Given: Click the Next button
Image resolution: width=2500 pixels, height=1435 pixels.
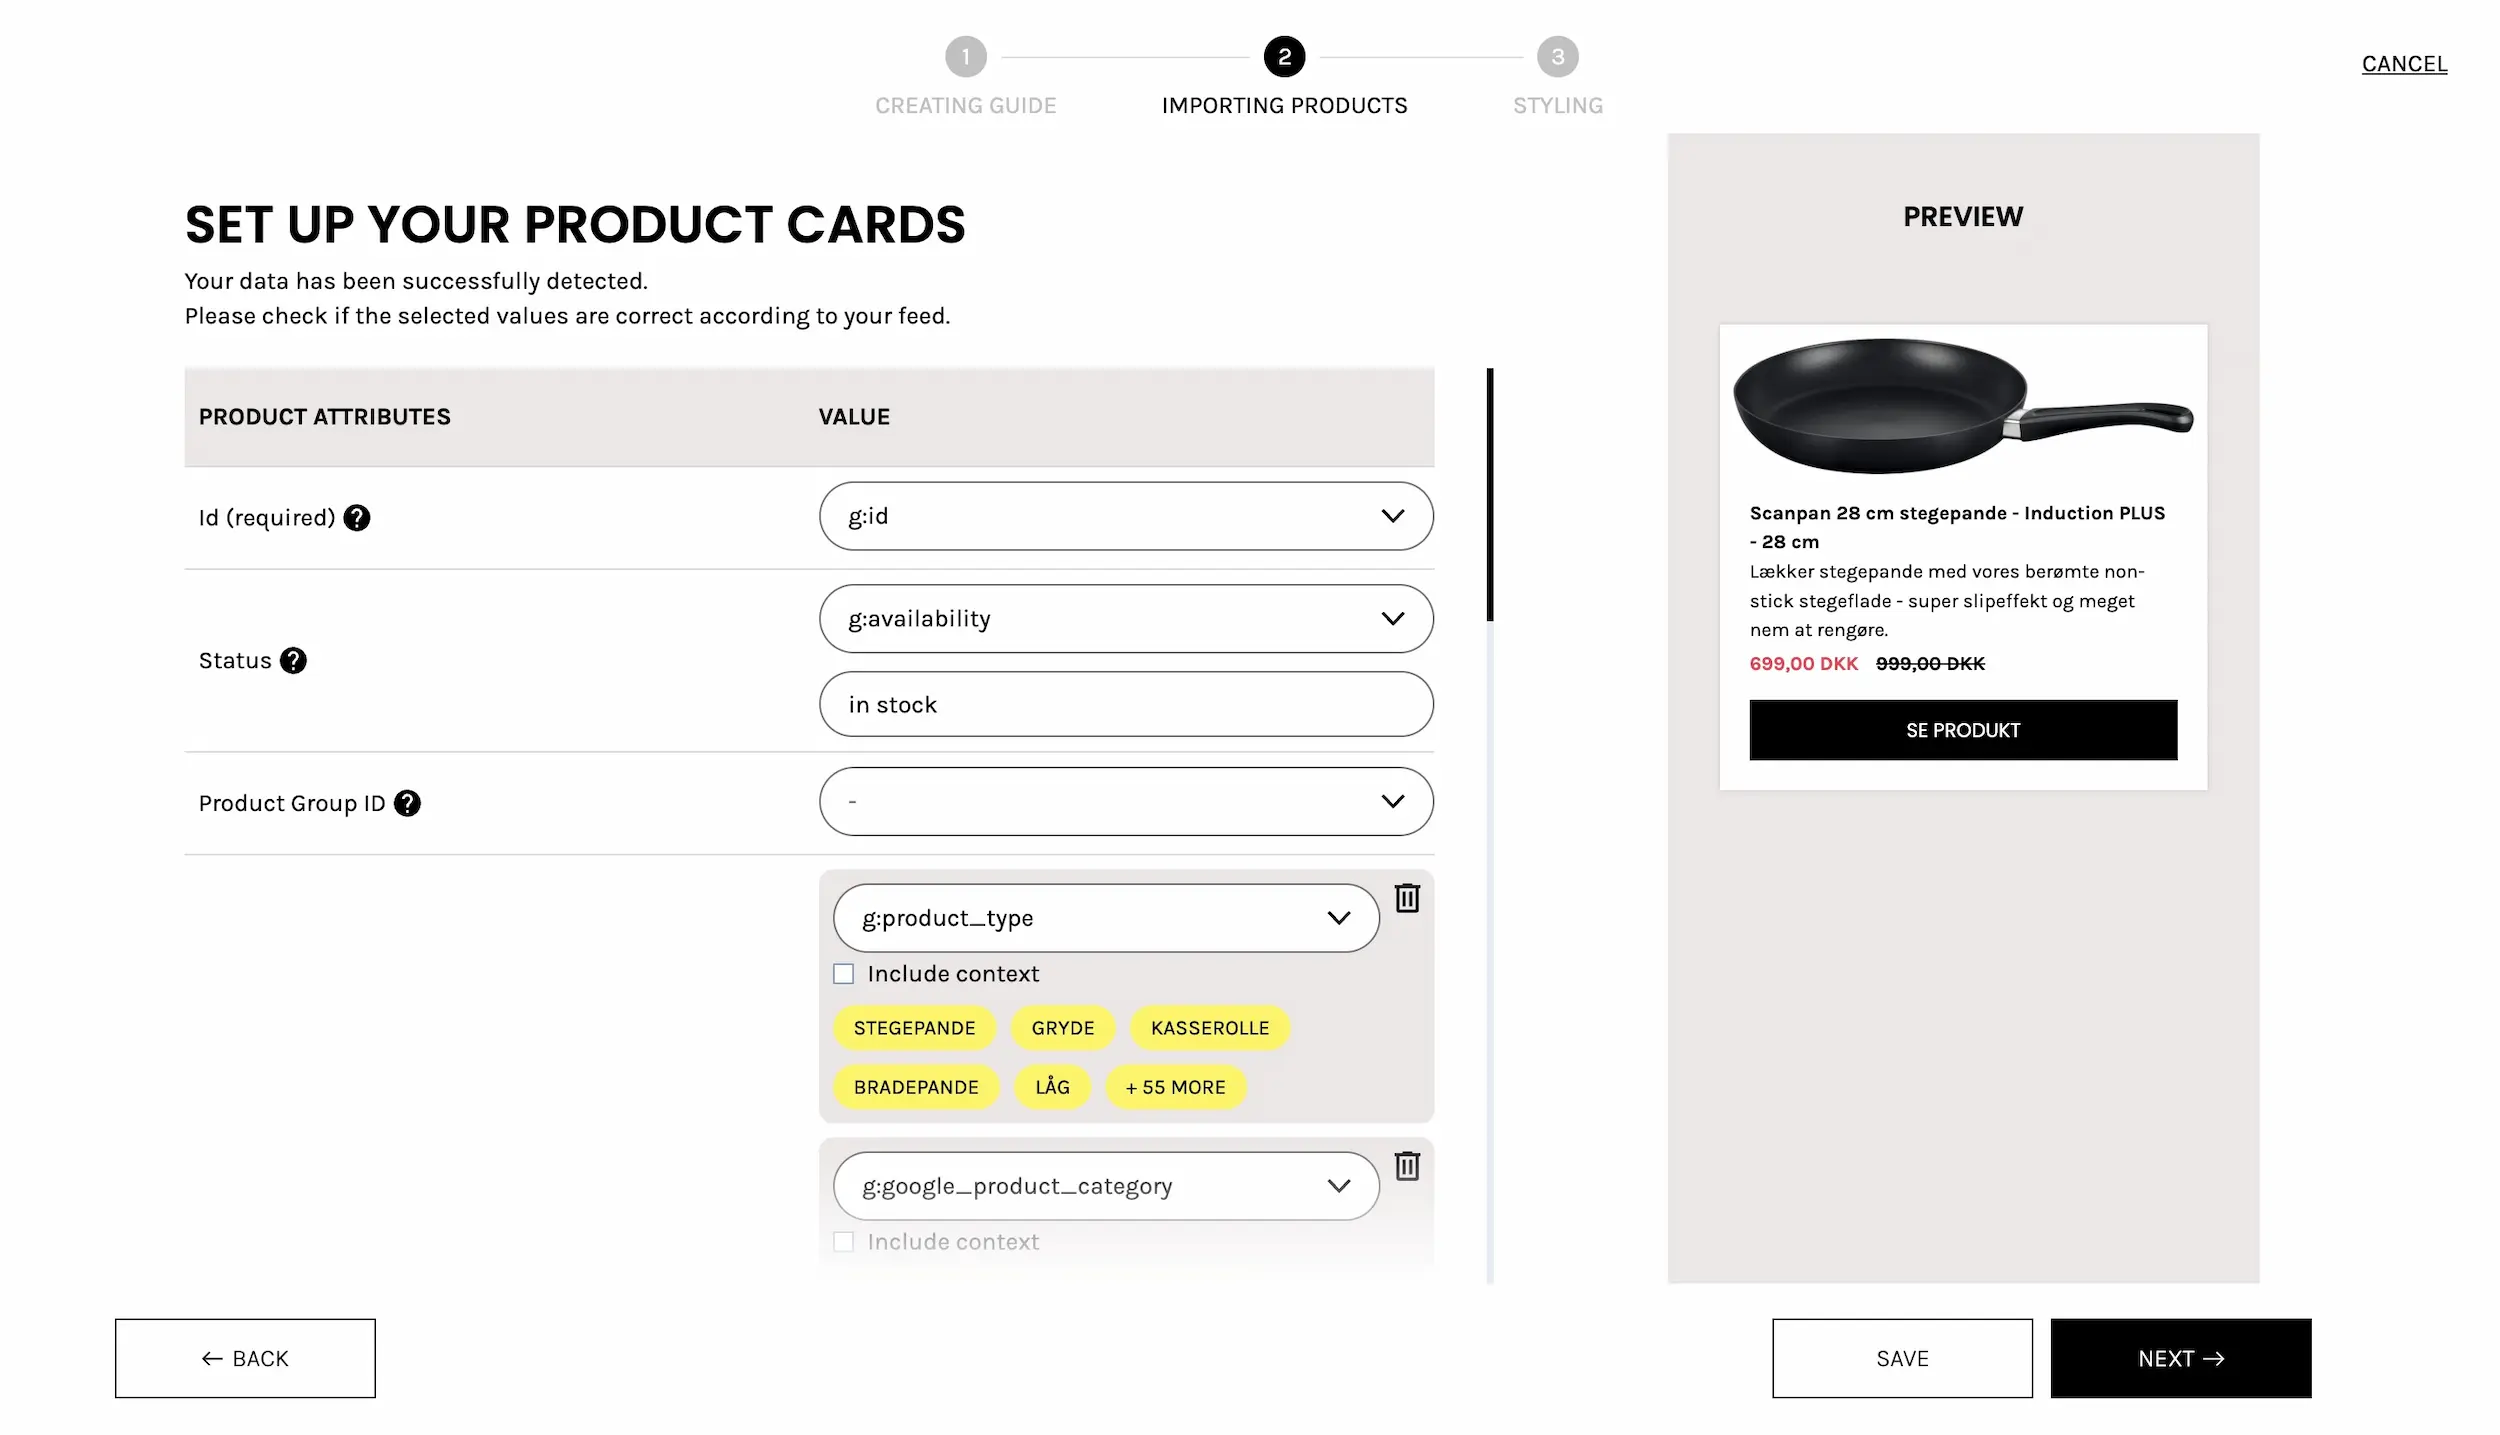Looking at the screenshot, I should [2180, 1358].
